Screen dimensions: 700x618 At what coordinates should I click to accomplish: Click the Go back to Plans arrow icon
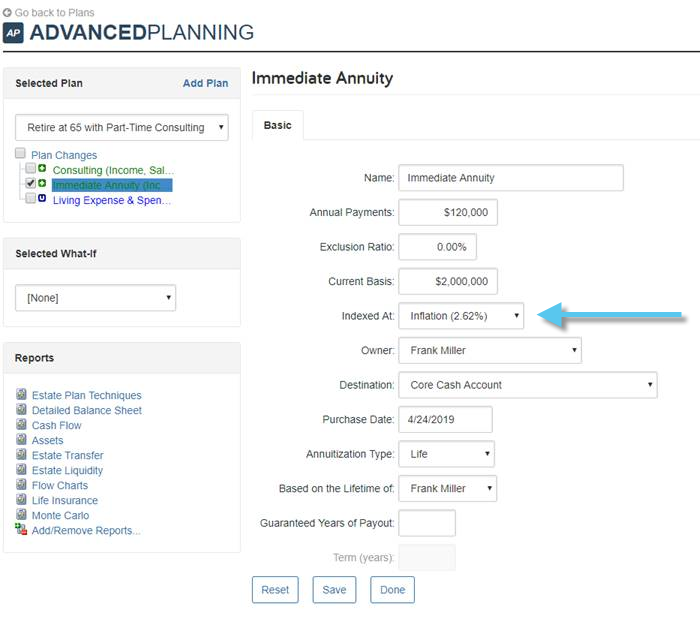(x=7, y=13)
